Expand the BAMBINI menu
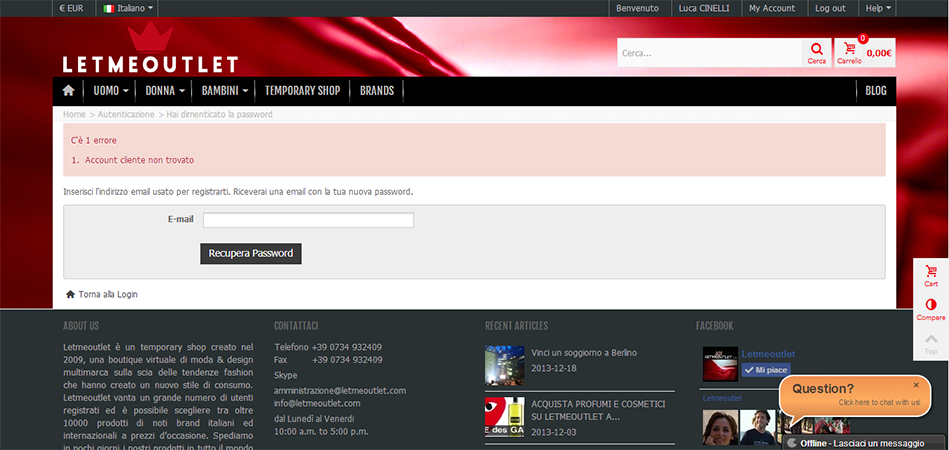Image resolution: width=949 pixels, height=450 pixels. (x=225, y=91)
